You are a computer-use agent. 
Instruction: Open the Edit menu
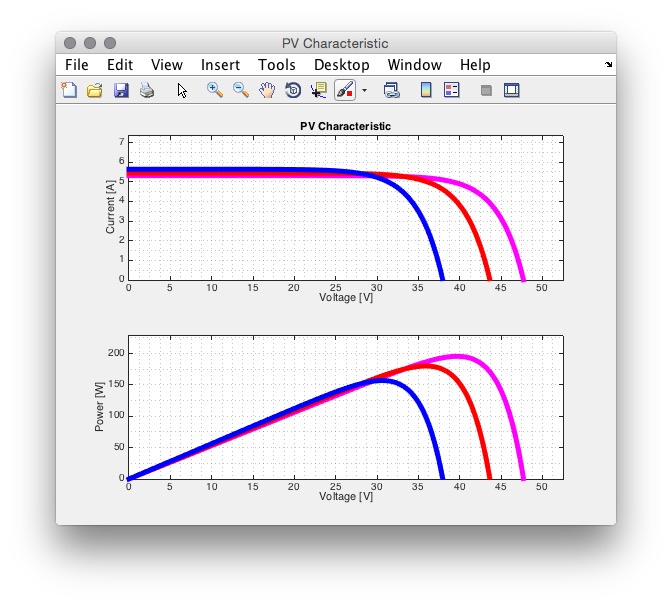[x=120, y=65]
